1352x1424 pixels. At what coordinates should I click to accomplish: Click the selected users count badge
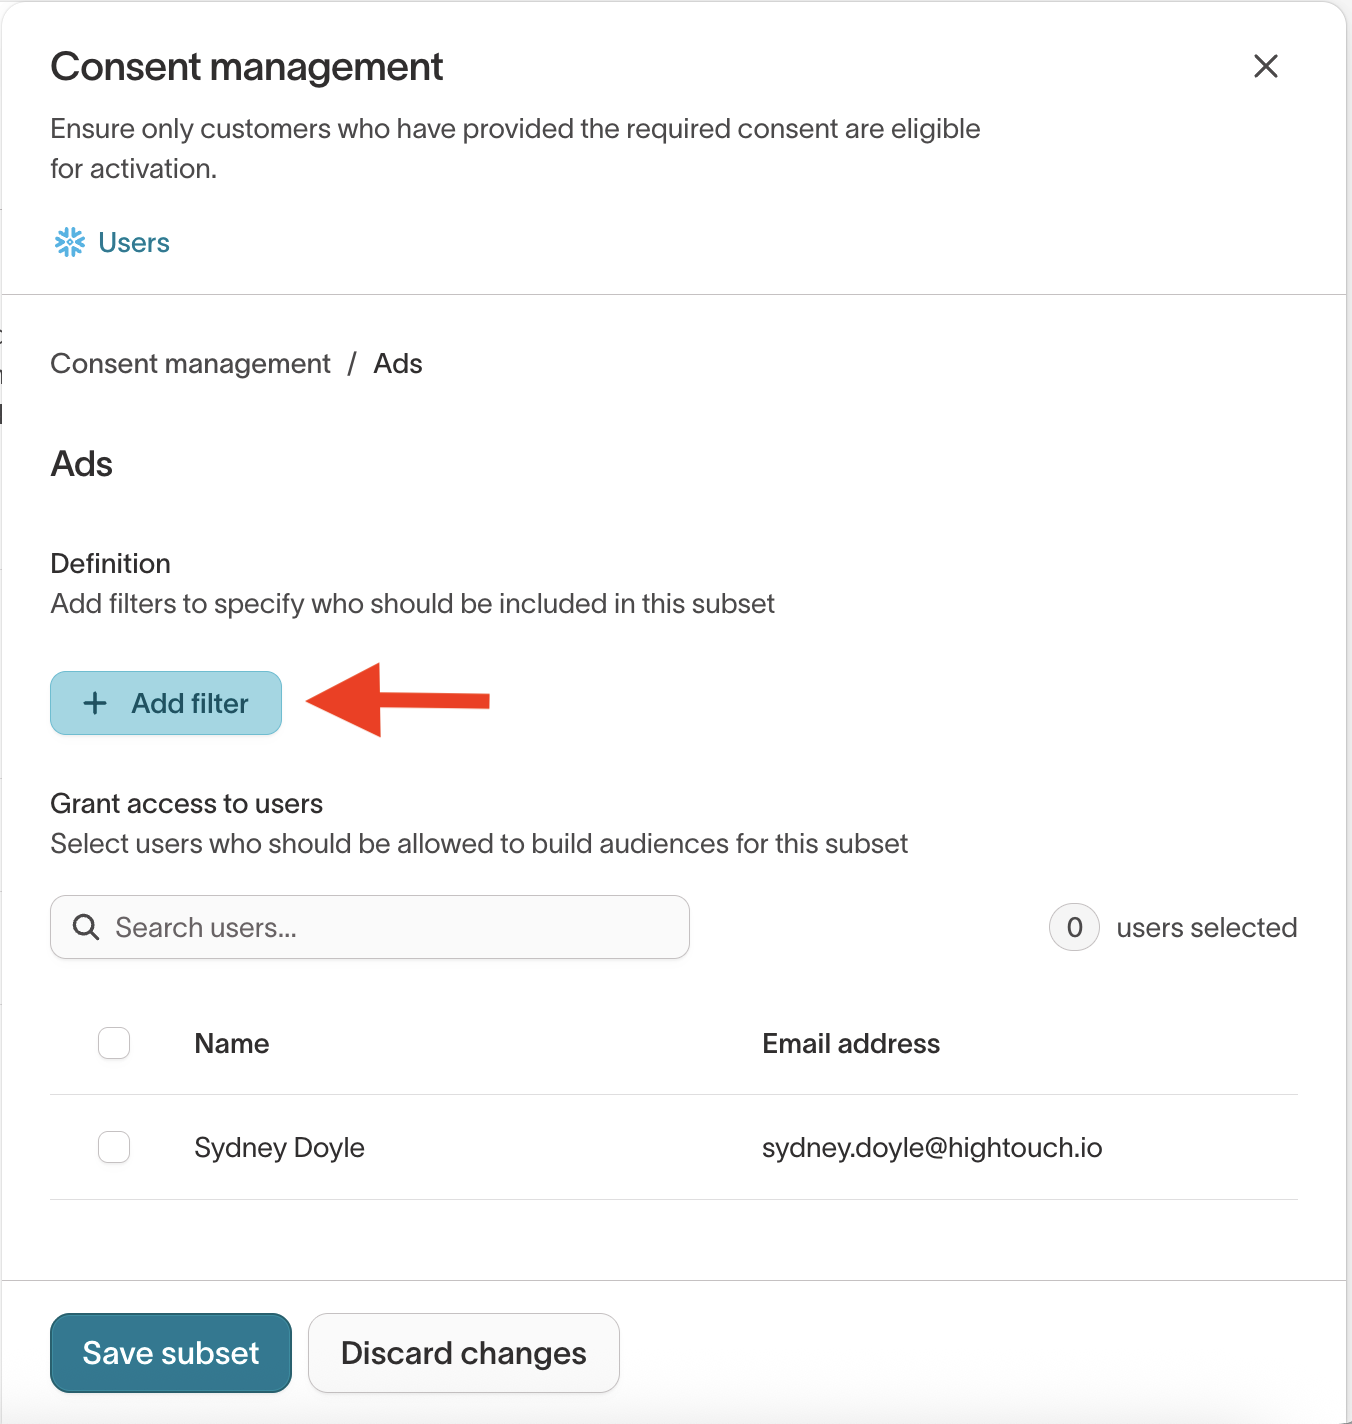click(x=1074, y=927)
